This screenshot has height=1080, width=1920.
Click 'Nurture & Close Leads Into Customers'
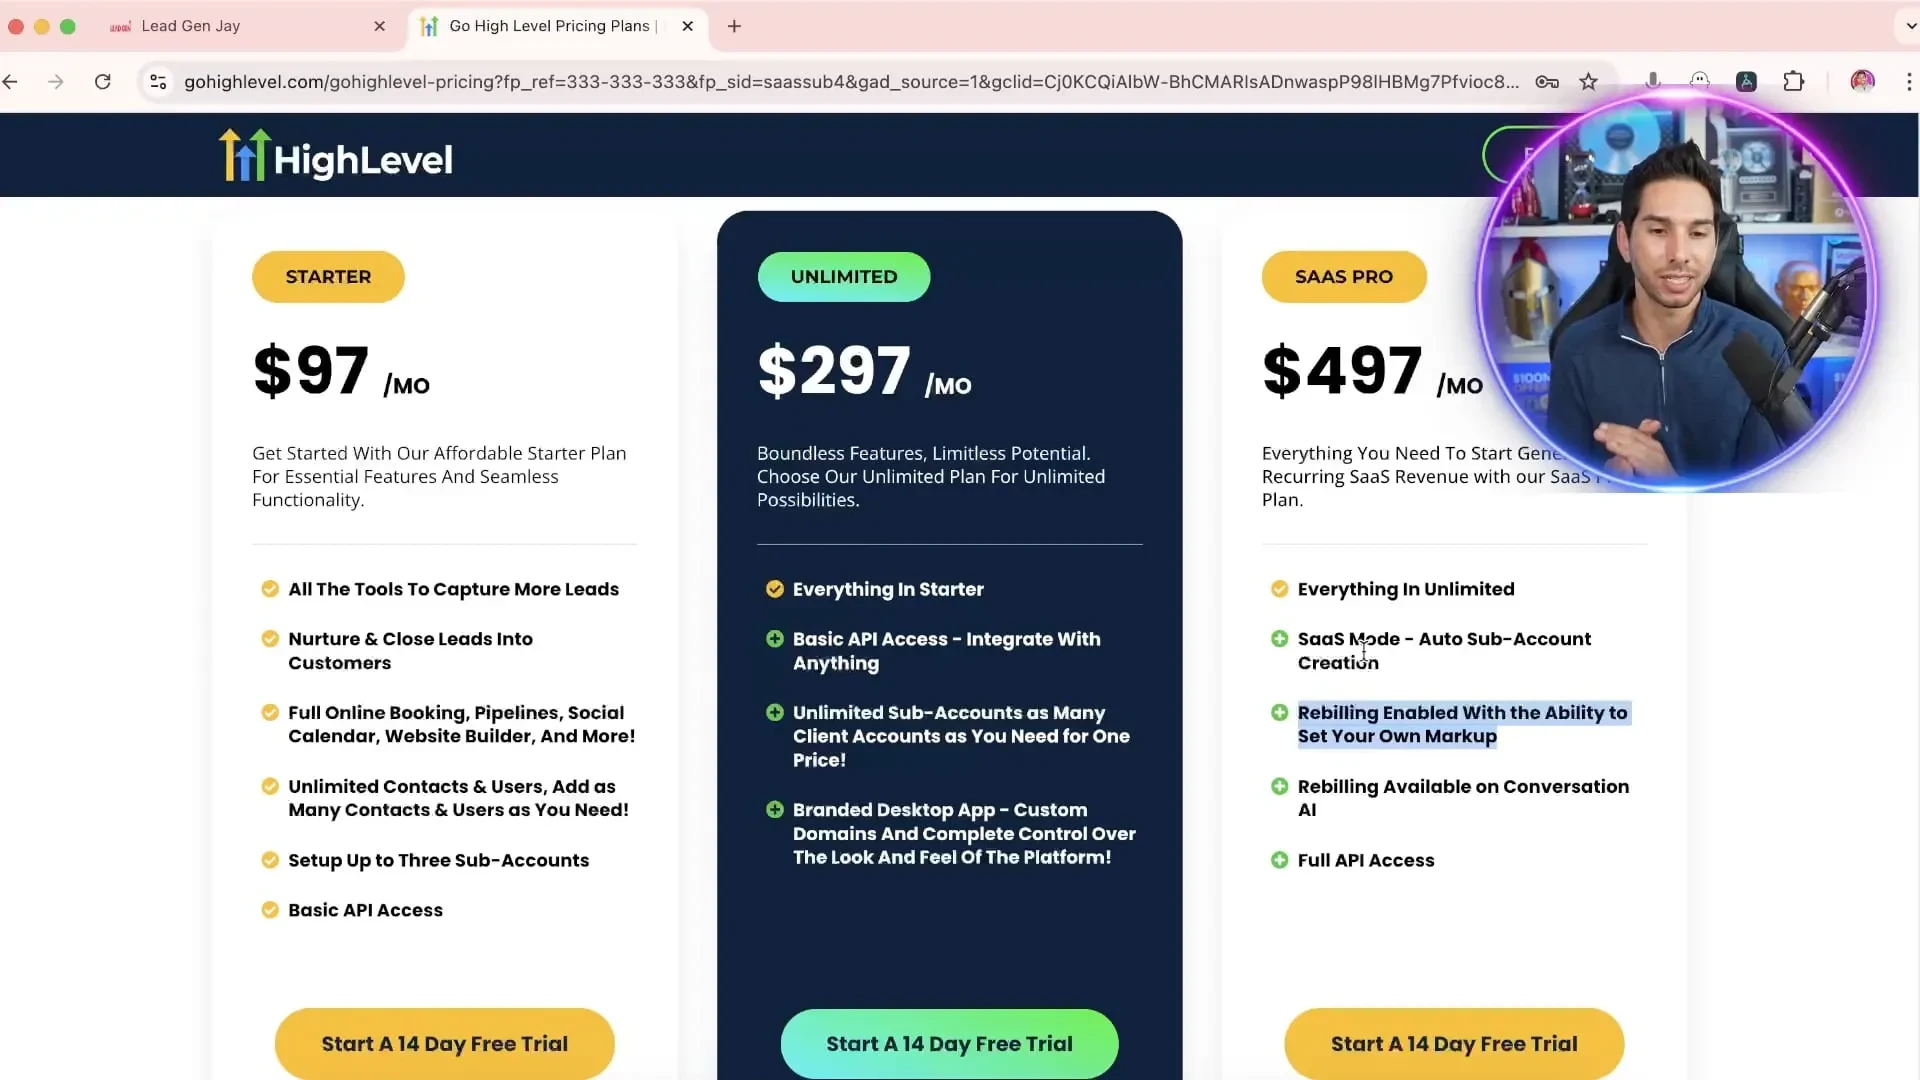click(411, 651)
